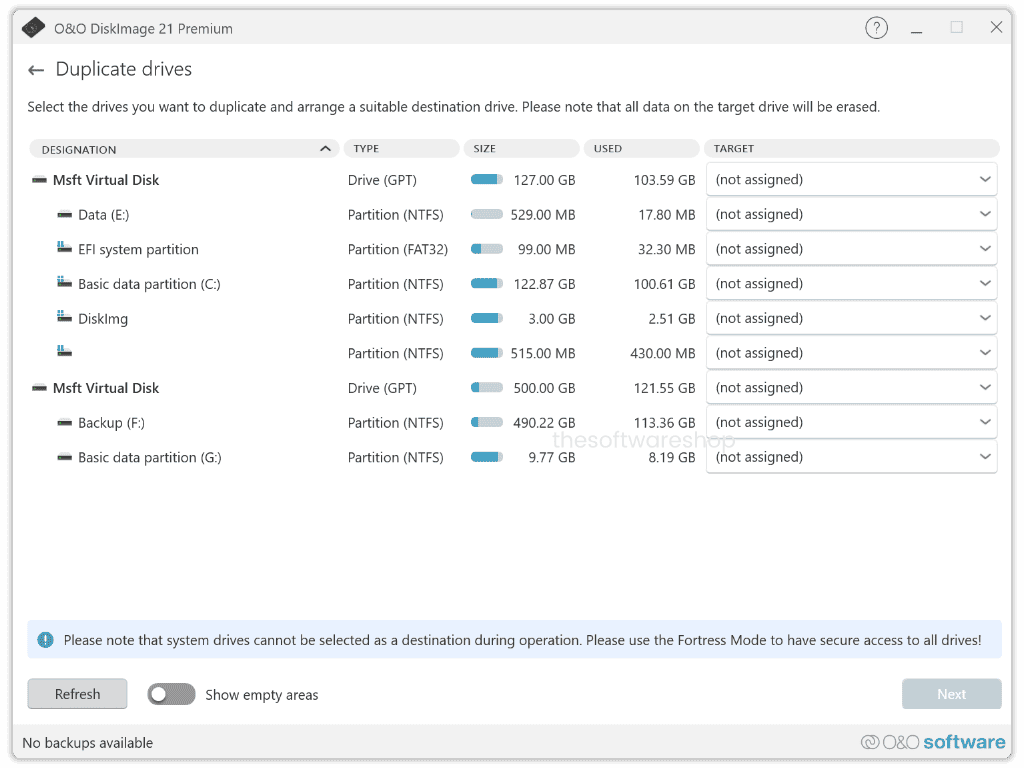
Task: Click the USED column header
Action: [x=642, y=148]
